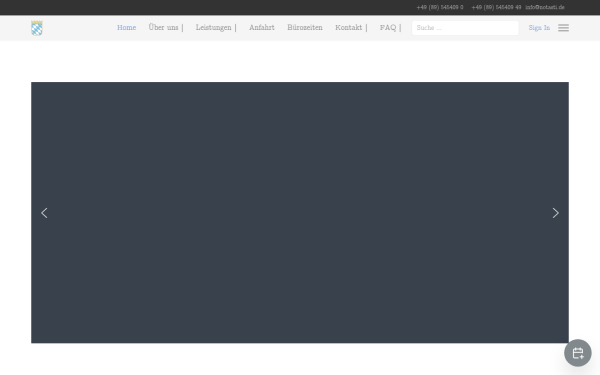Open the FAQ dropdown menu

point(391,28)
